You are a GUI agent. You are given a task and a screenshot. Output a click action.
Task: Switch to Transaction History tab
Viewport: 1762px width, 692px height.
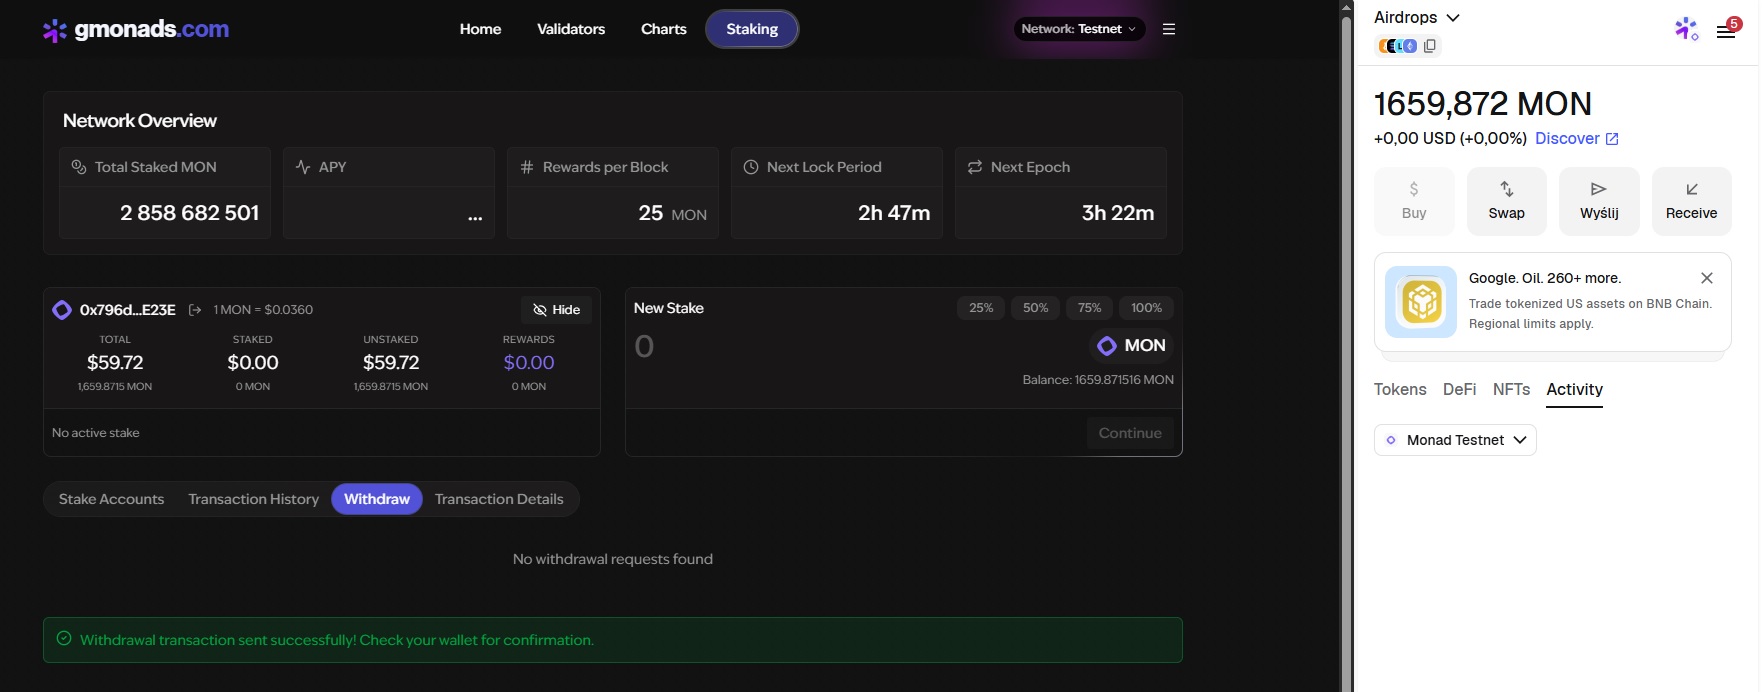click(x=253, y=499)
